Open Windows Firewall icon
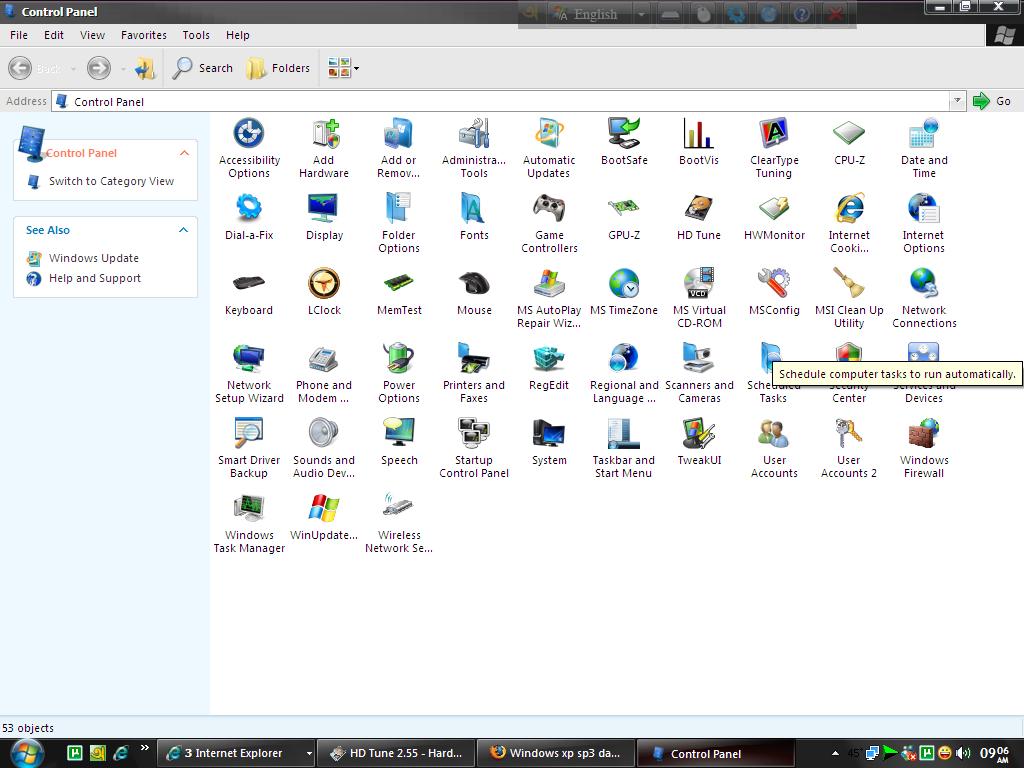1024x768 pixels. pos(923,434)
